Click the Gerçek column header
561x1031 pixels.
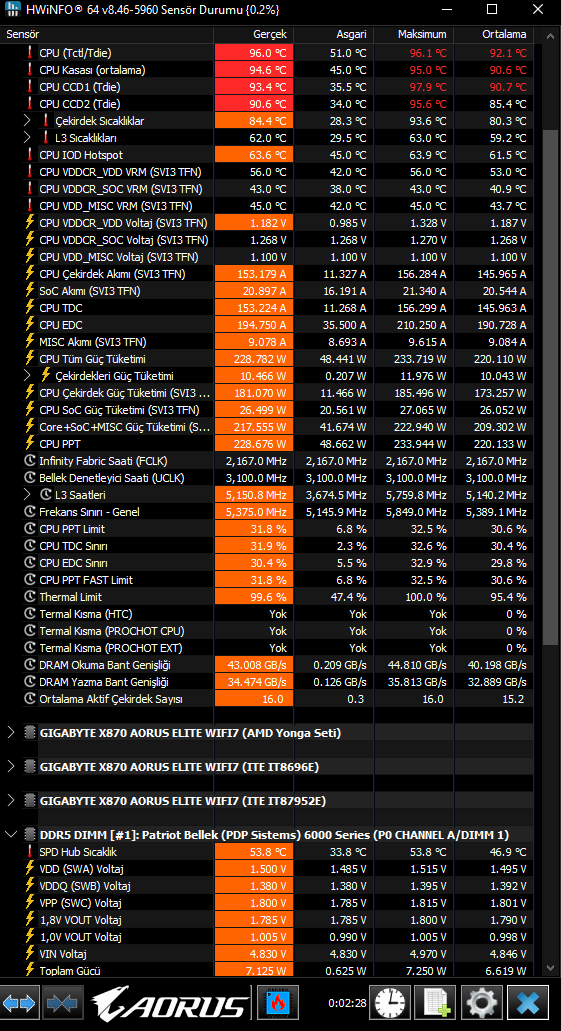(x=254, y=34)
